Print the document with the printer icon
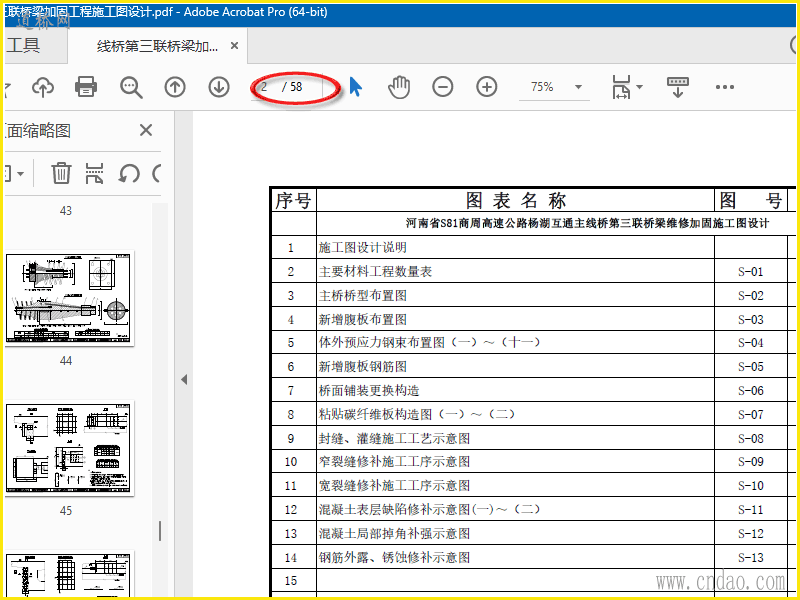Viewport: 800px width, 600px height. pyautogui.click(x=86, y=87)
